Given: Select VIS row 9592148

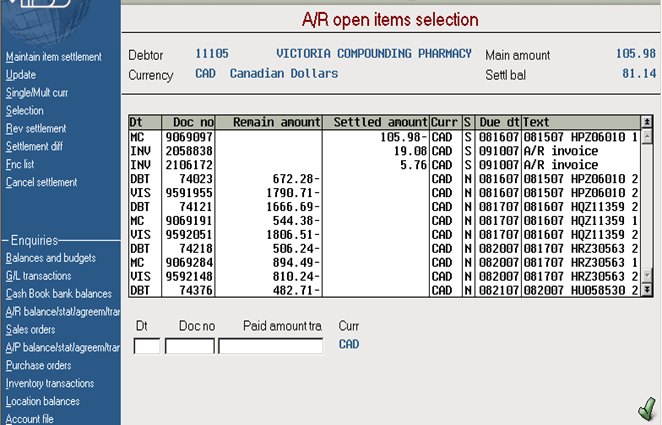Looking at the screenshot, I should 385,276.
